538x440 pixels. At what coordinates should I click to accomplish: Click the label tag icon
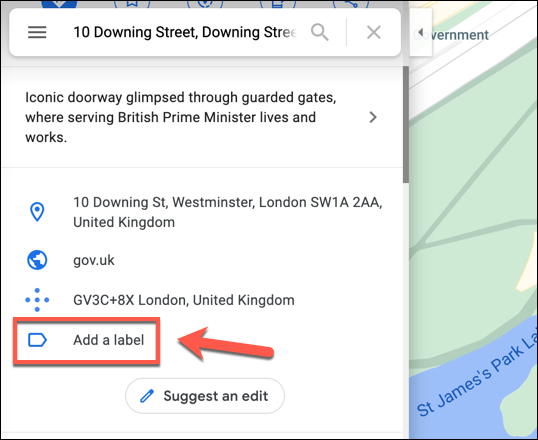click(37, 340)
